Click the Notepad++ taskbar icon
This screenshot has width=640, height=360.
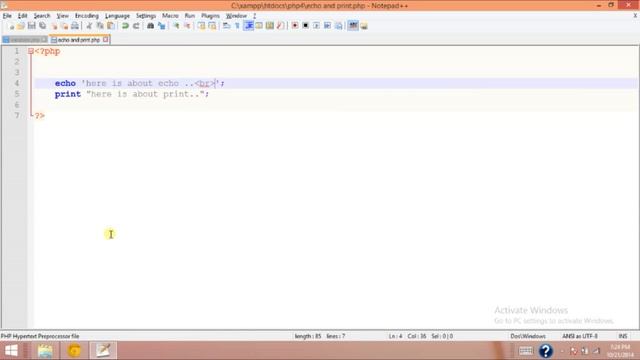click(103, 350)
